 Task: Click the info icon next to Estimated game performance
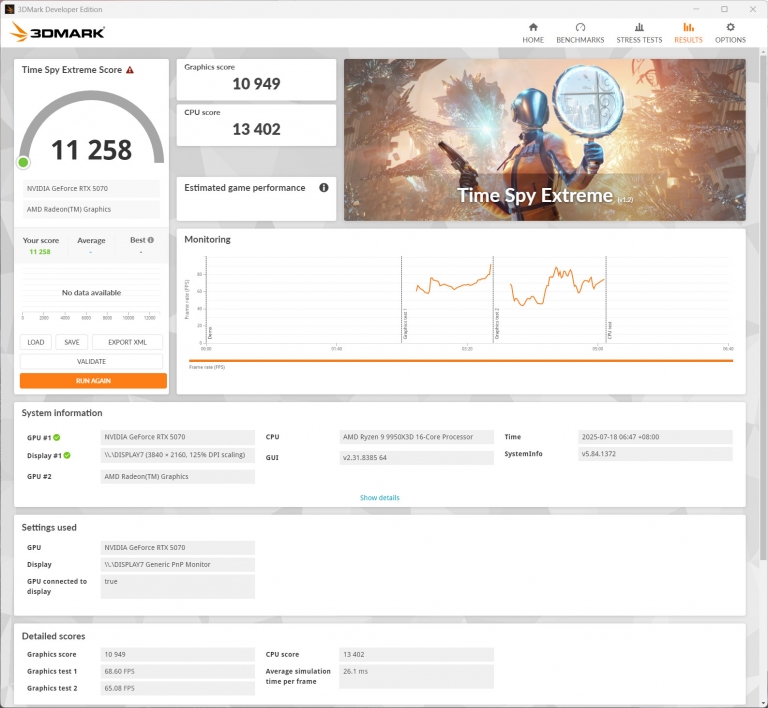[x=324, y=188]
